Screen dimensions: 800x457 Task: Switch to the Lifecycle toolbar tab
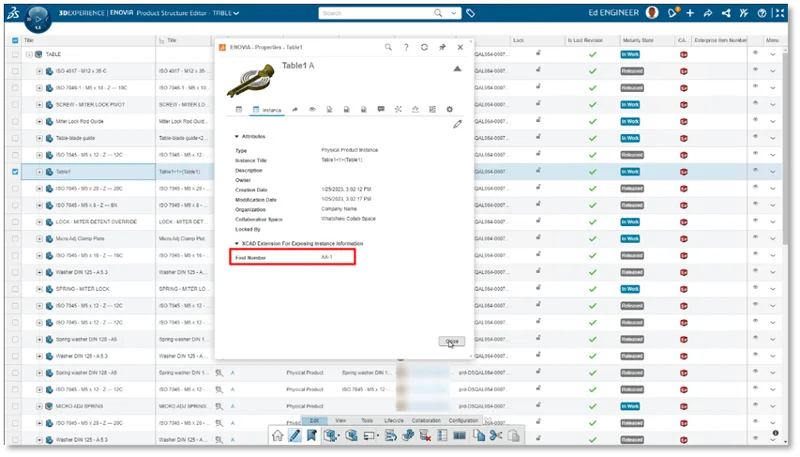pos(394,421)
